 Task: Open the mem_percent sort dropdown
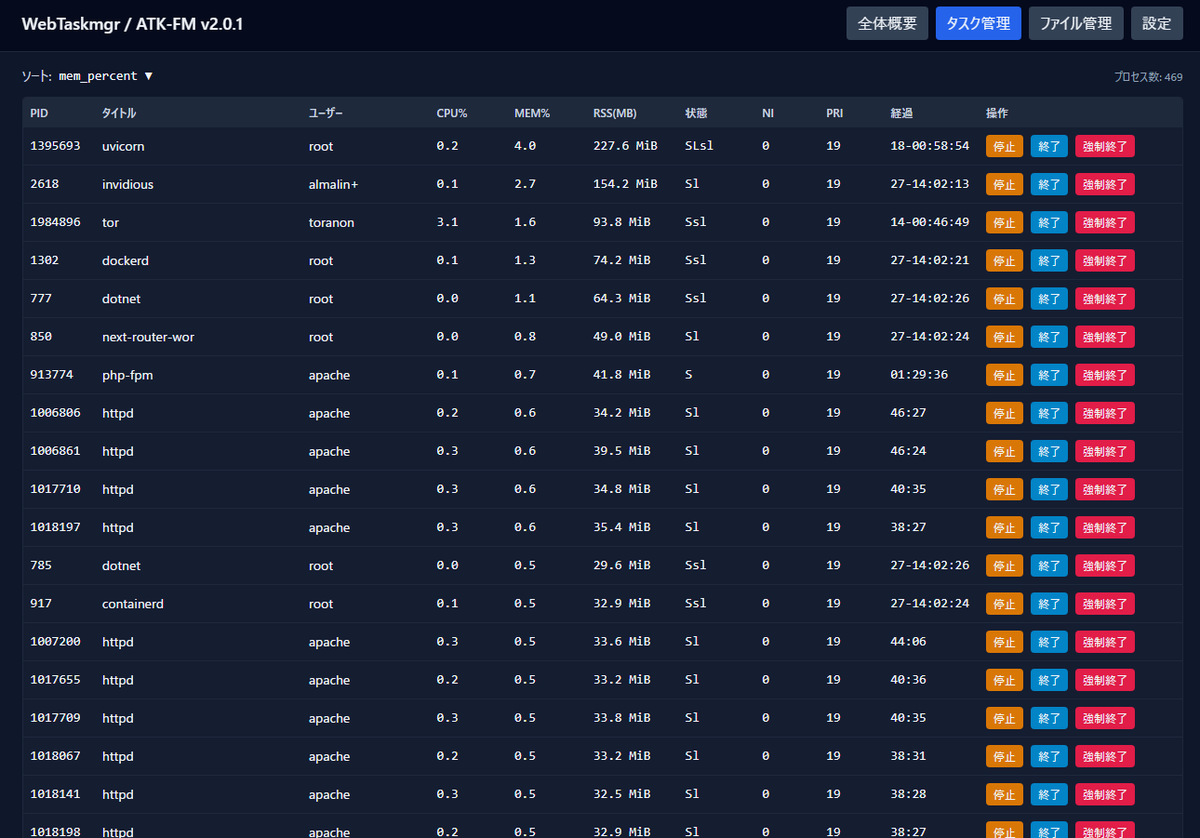click(106, 76)
